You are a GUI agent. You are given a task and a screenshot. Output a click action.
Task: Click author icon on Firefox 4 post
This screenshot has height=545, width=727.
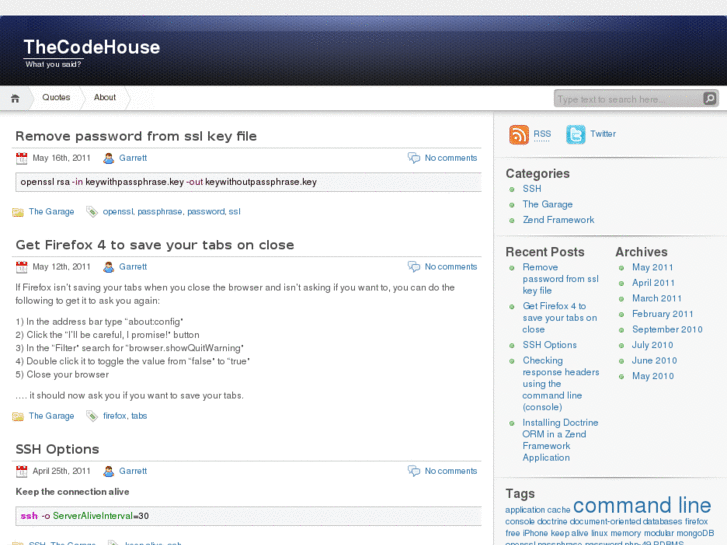[108, 267]
